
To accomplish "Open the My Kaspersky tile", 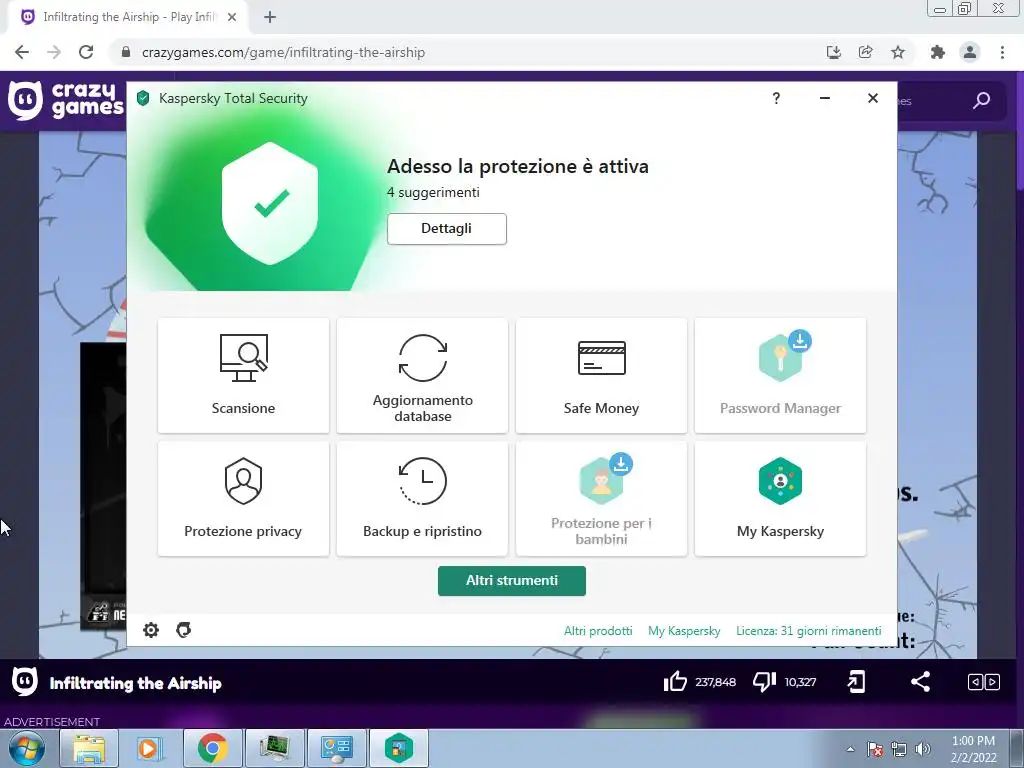I will point(780,499).
